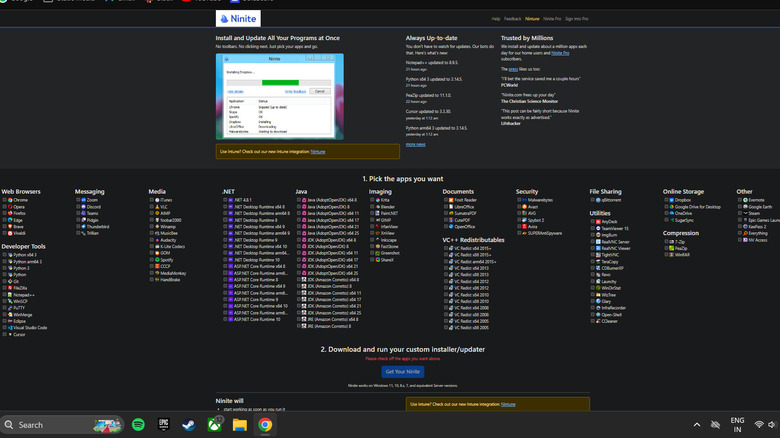Screen dimensions: 780x438
Task: Check the Brave browser checkbox
Action: pyautogui.click(x=4, y=226)
